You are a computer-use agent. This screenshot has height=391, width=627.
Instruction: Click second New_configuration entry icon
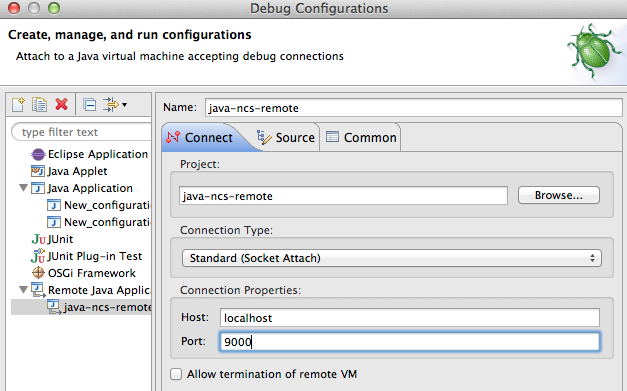(x=54, y=222)
